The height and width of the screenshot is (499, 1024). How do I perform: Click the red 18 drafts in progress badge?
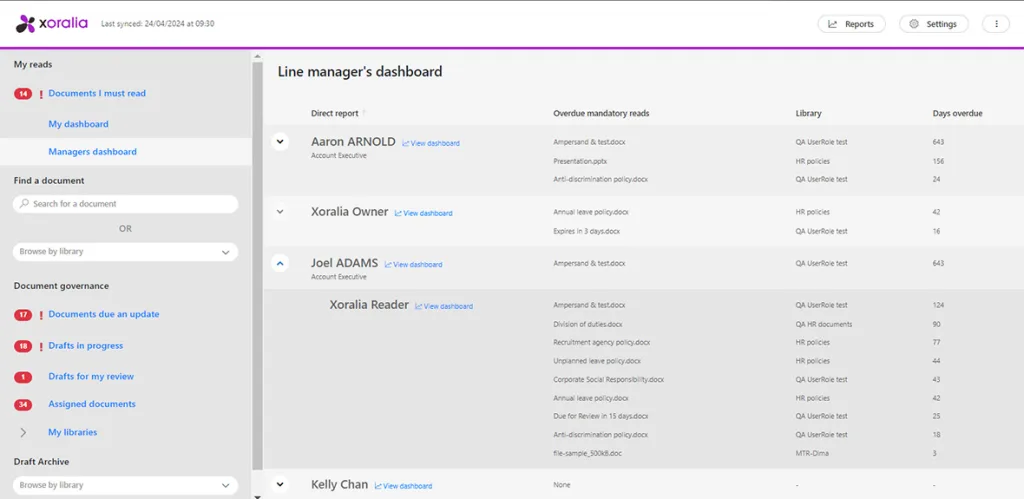23,346
